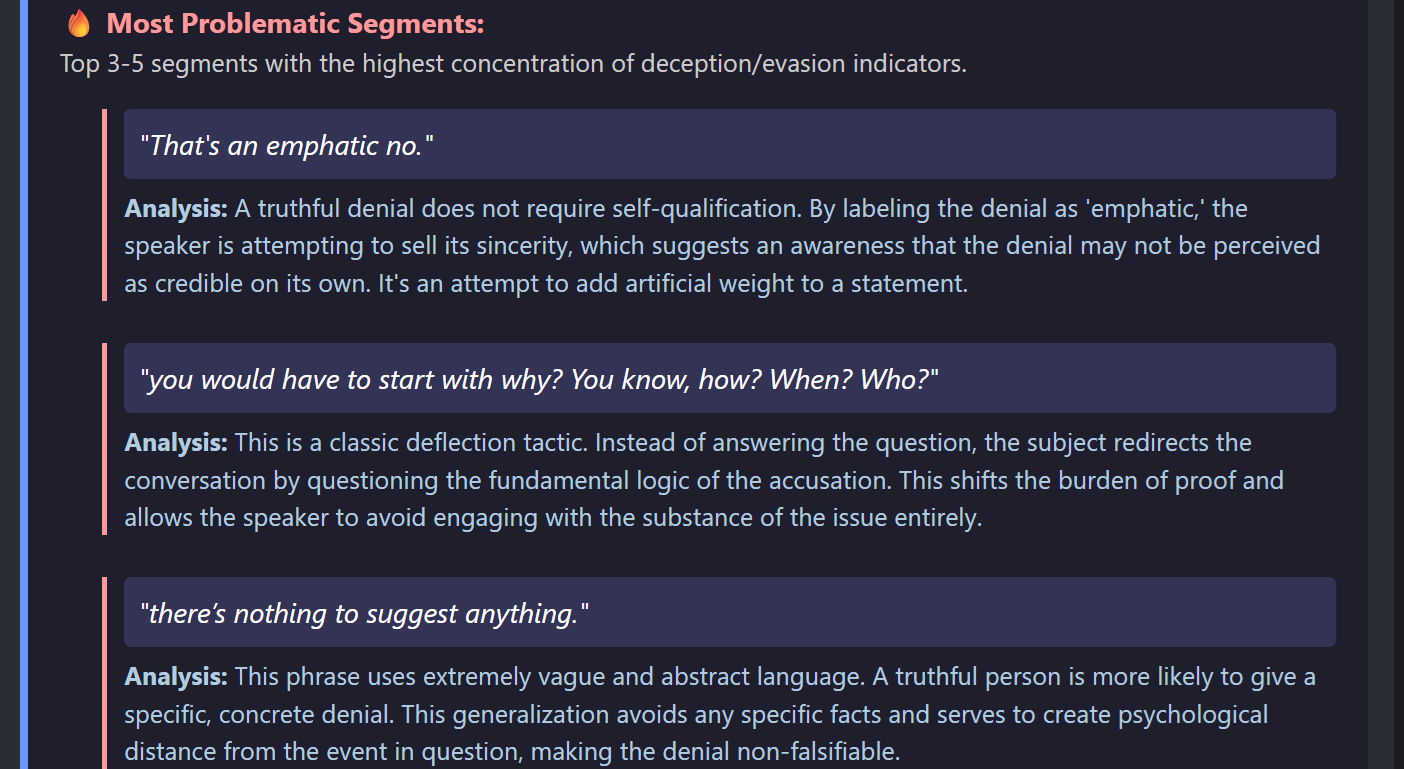1404x769 pixels.
Task: Click the pink bar left of the "nothing to suggest" quote
Action: [x=104, y=672]
